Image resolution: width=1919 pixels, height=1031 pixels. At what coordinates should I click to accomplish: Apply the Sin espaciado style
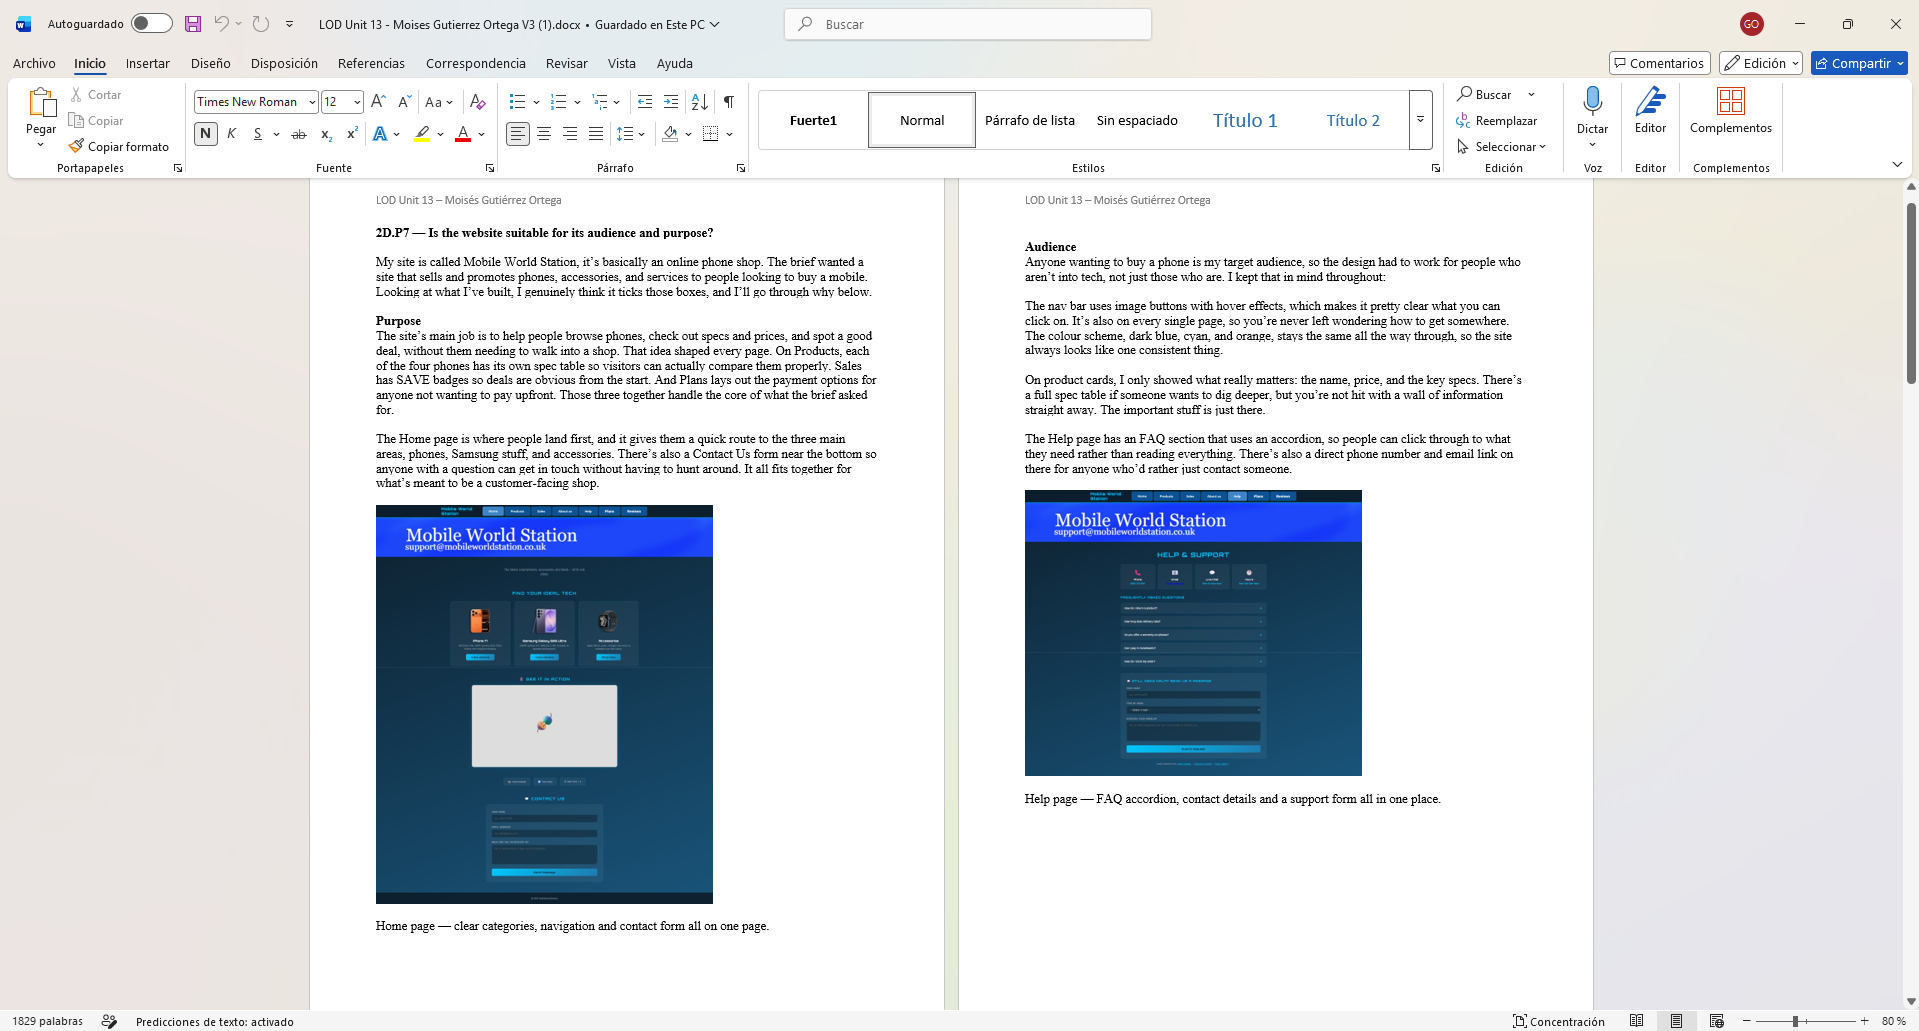1137,120
